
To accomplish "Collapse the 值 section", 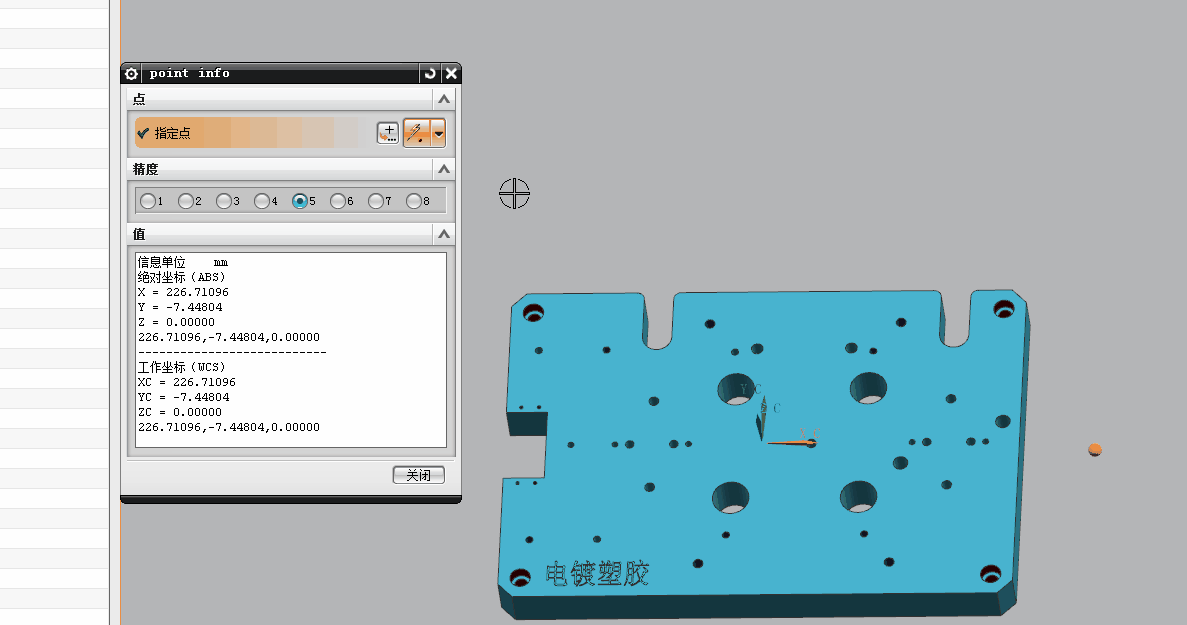I will (443, 234).
